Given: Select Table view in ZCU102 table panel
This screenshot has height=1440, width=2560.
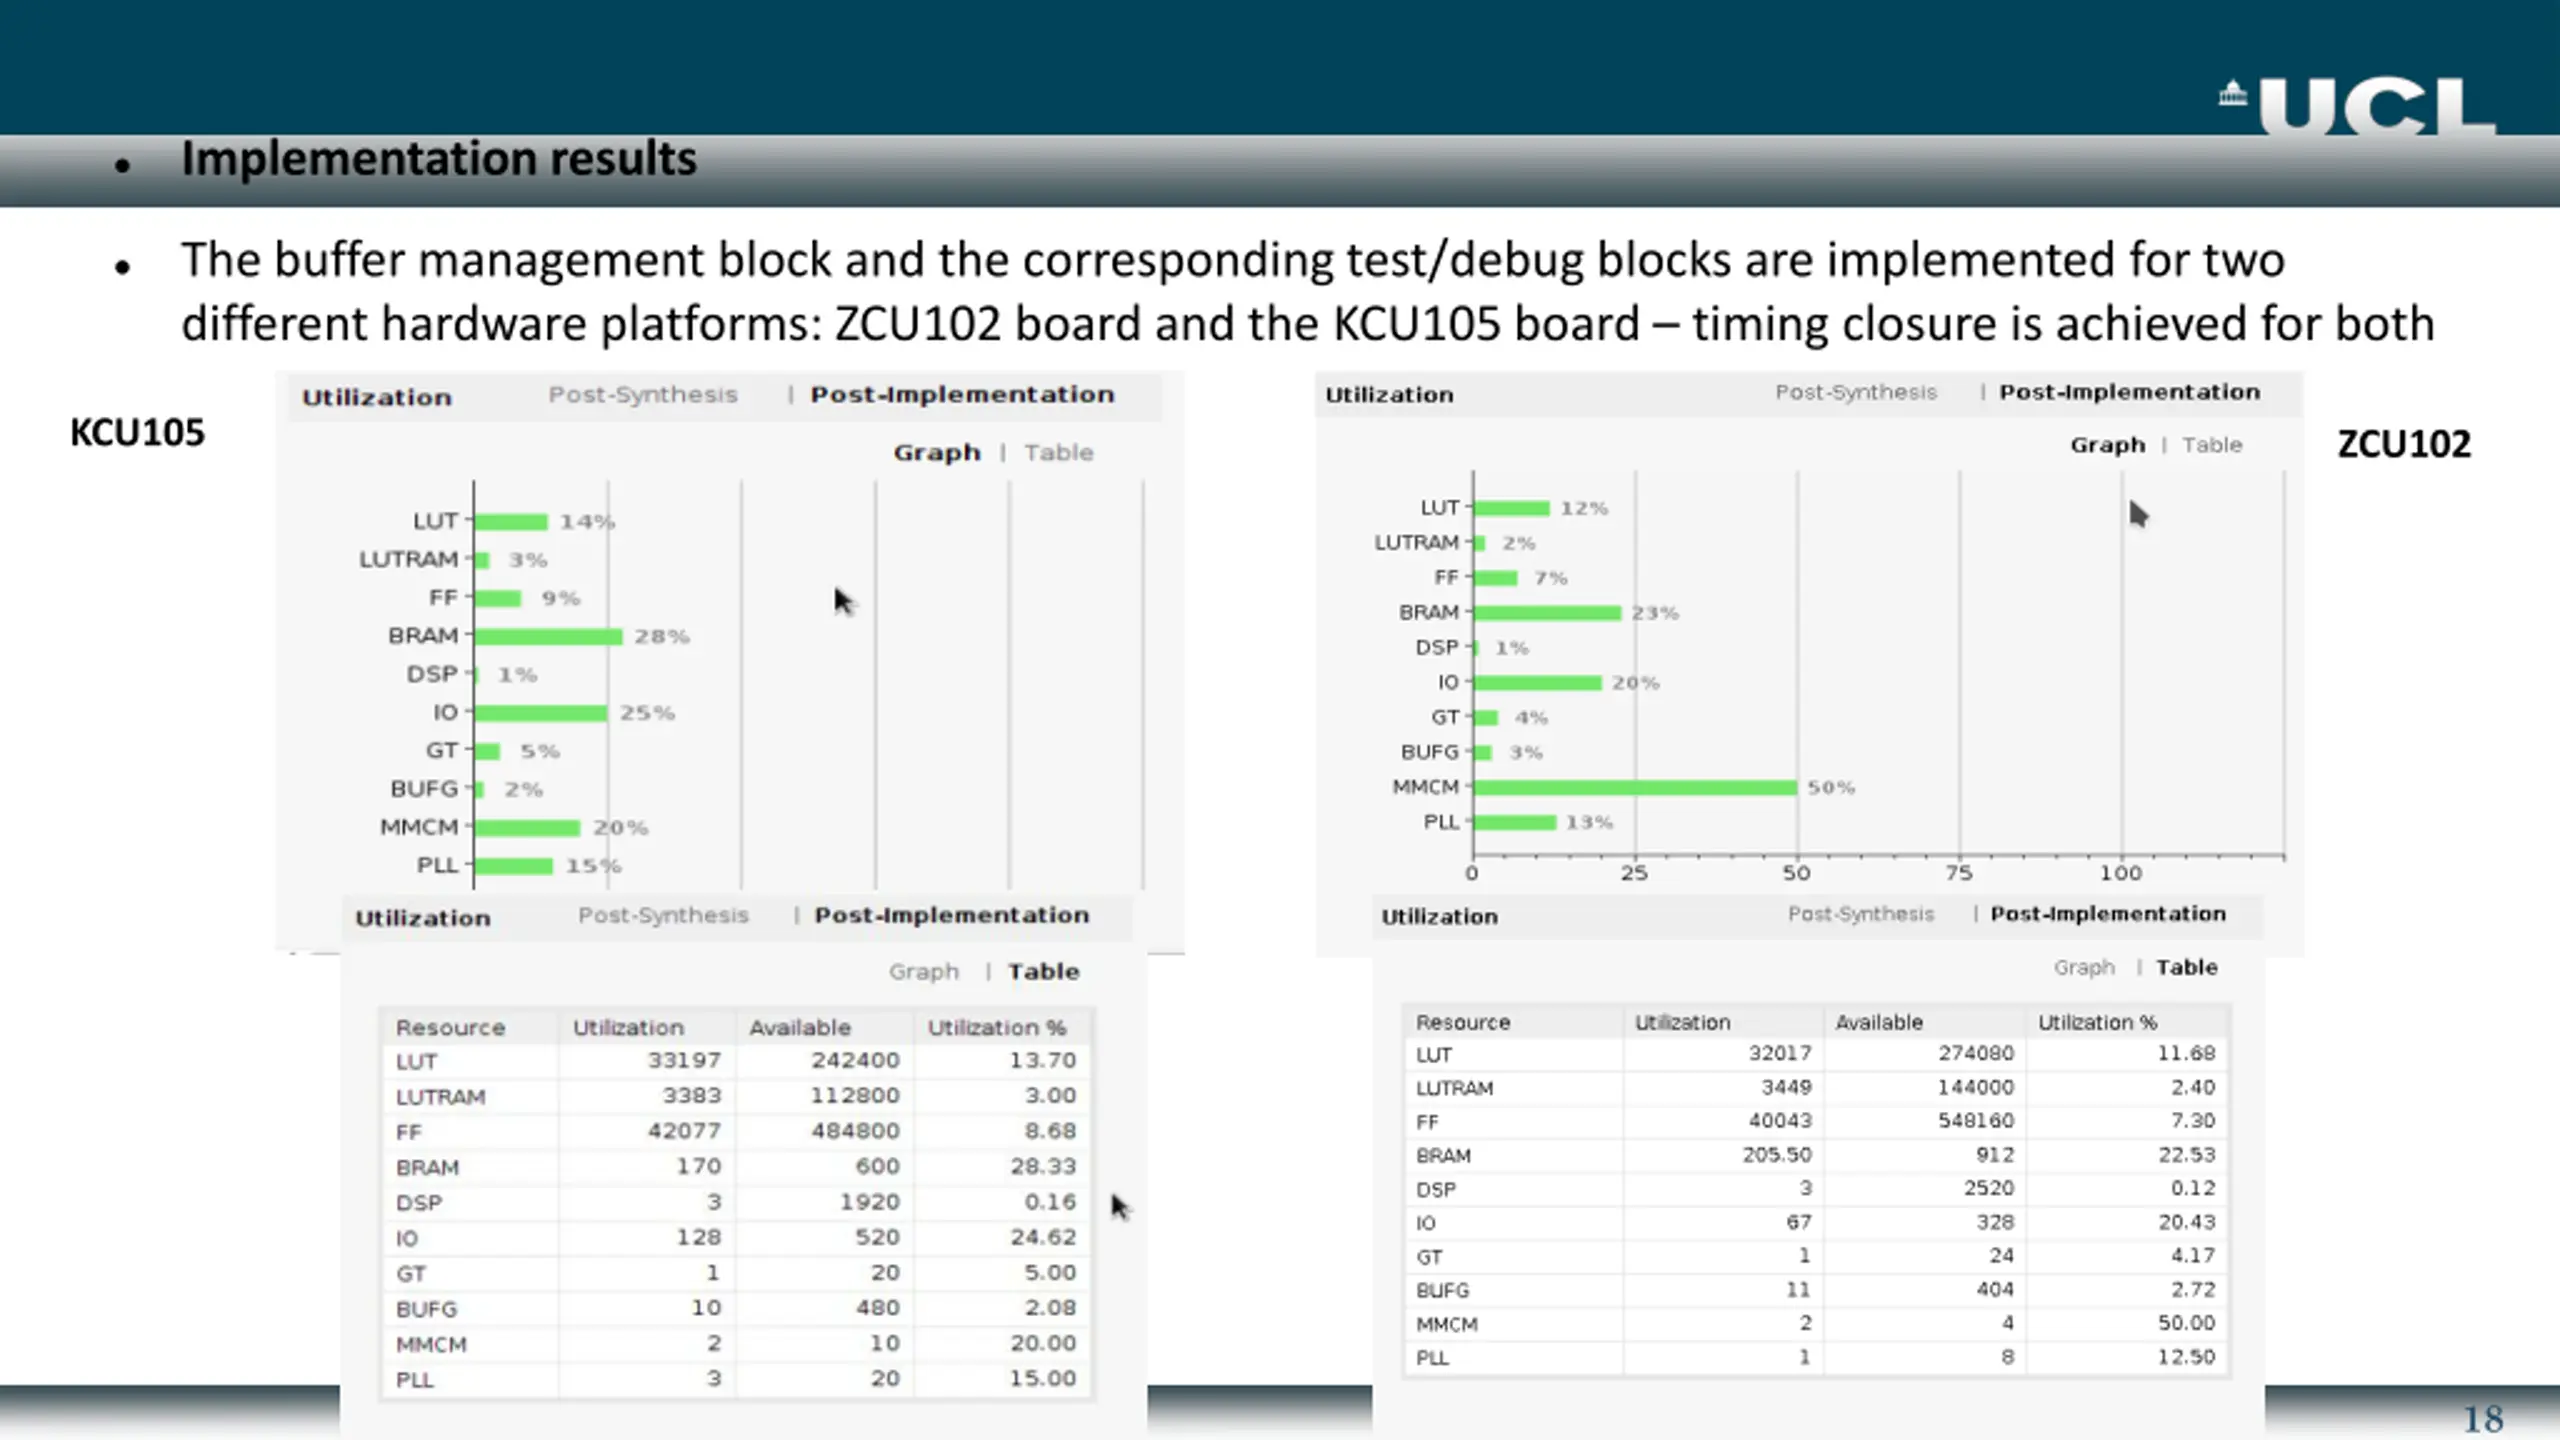Looking at the screenshot, I should click(2187, 968).
